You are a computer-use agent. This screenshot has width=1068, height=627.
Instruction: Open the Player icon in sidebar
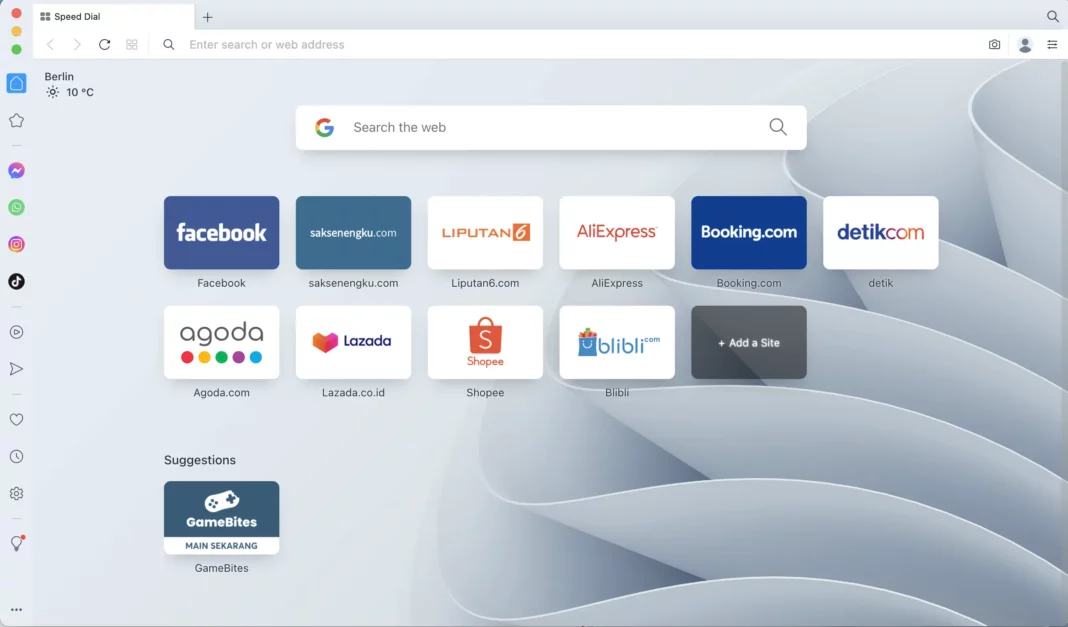pos(16,332)
